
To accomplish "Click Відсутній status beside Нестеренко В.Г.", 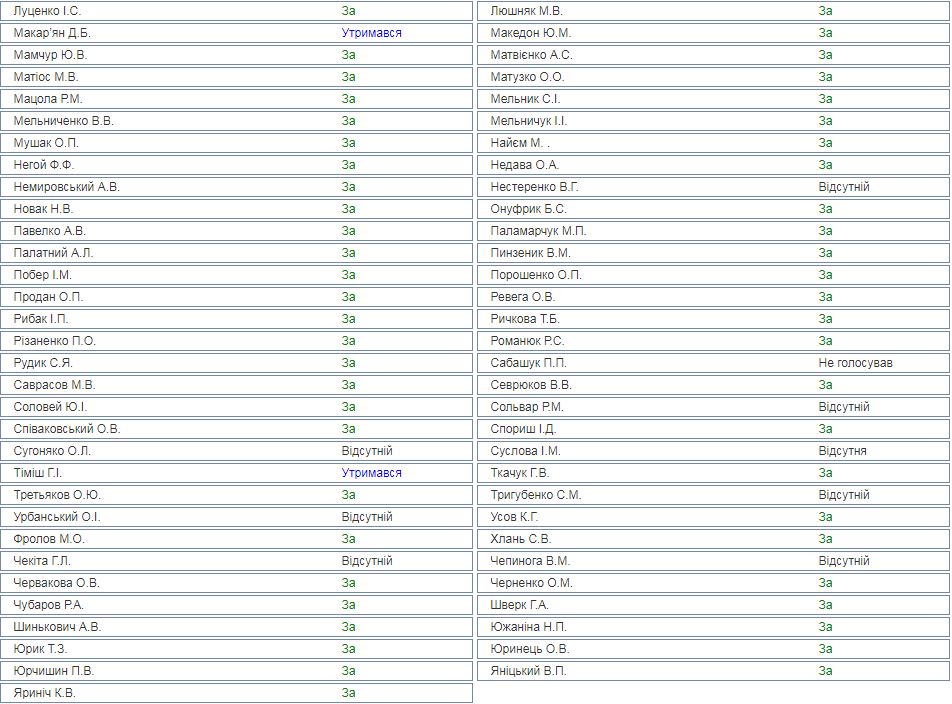I will click(844, 187).
